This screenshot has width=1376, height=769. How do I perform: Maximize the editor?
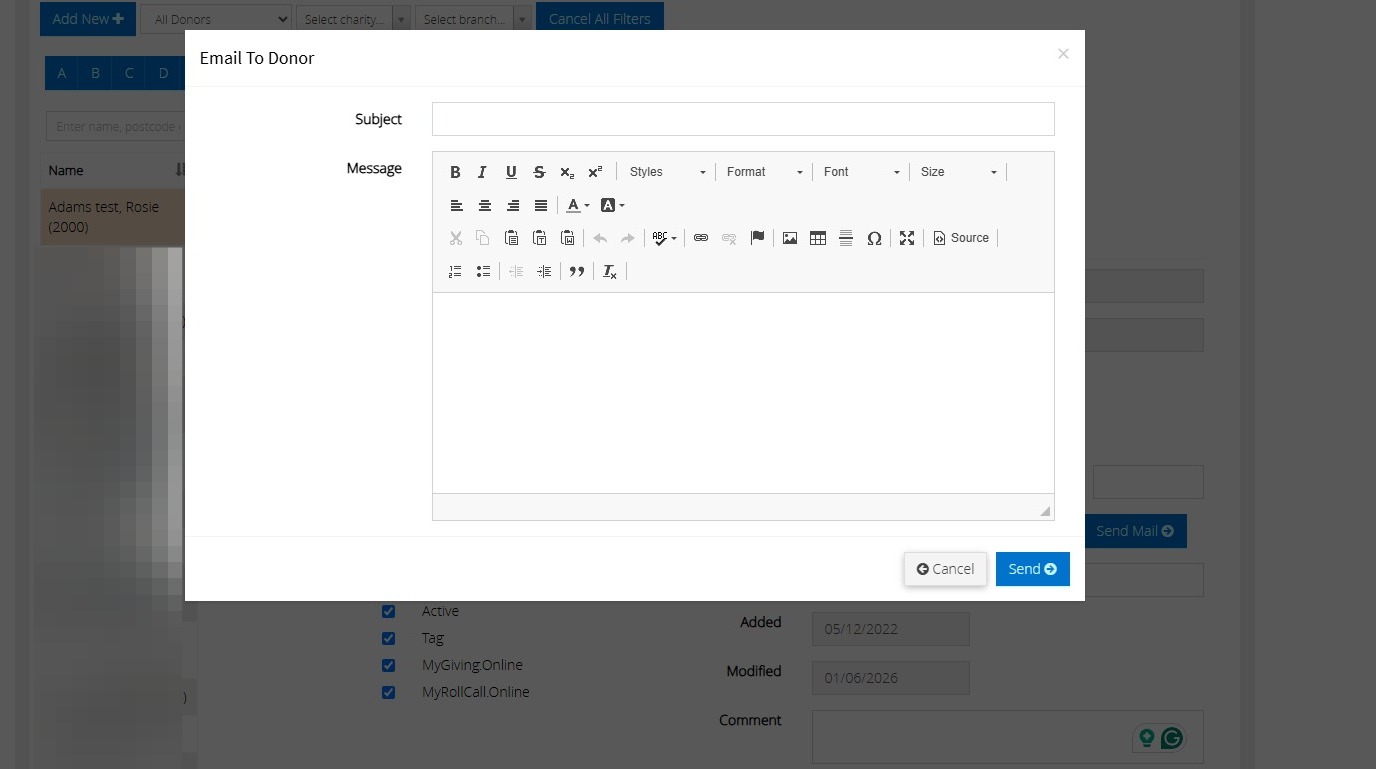tap(907, 238)
